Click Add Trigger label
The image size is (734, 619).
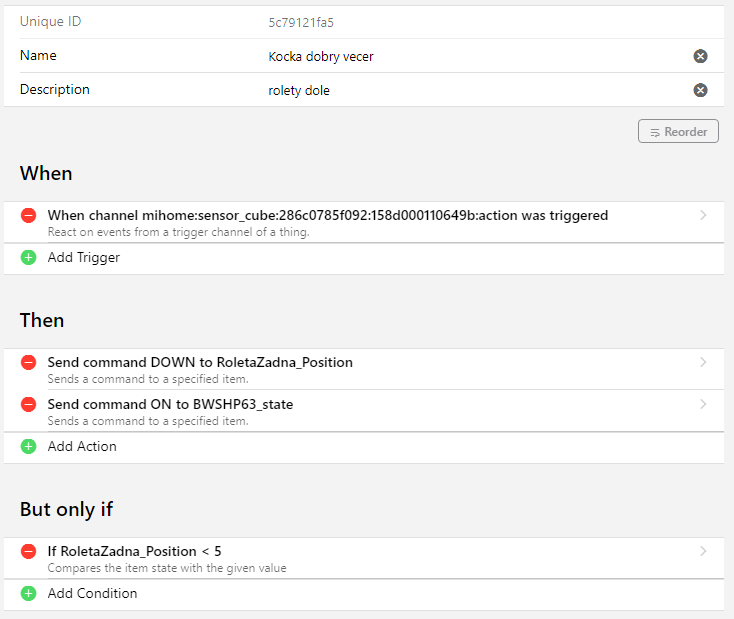[84, 258]
